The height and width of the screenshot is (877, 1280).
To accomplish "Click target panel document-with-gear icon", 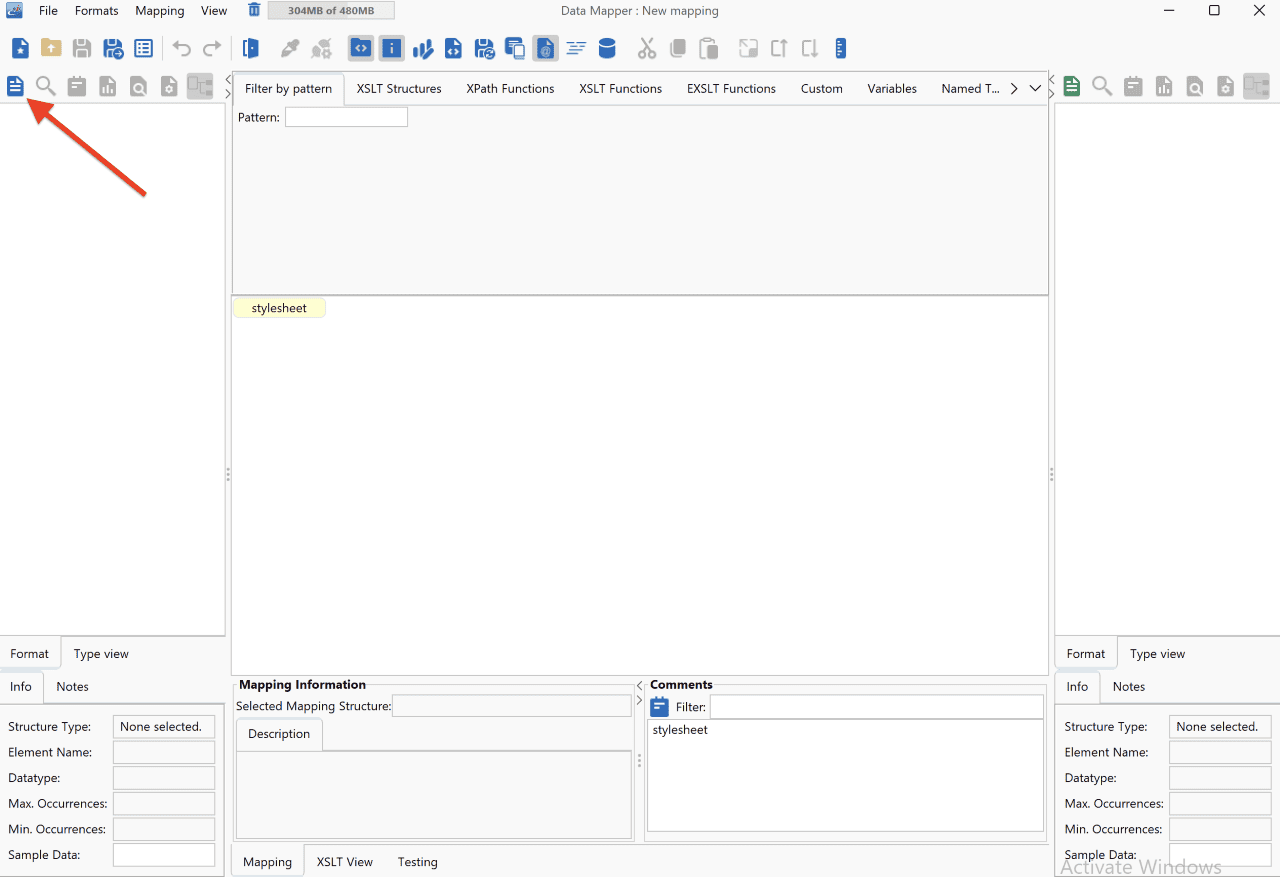I will coord(1225,86).
